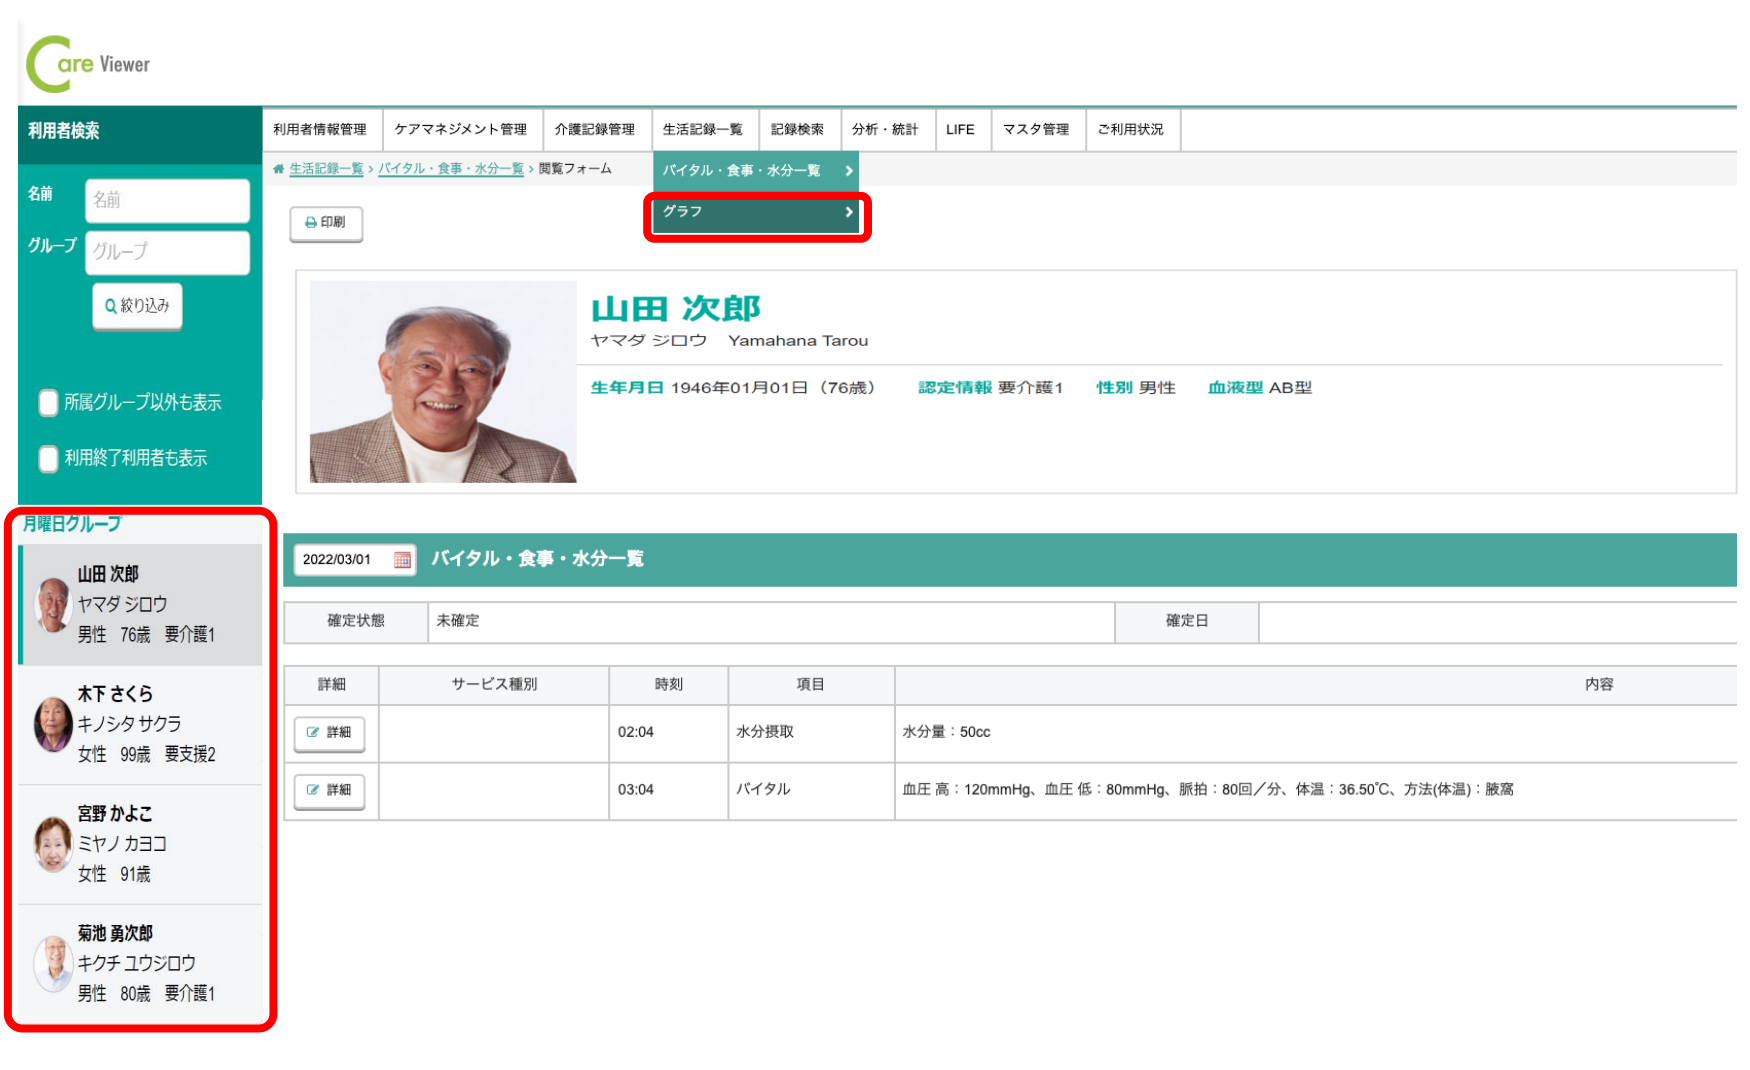Select 宮野 かよこ avatar in user list
The image size is (1750, 1070).
(52, 844)
